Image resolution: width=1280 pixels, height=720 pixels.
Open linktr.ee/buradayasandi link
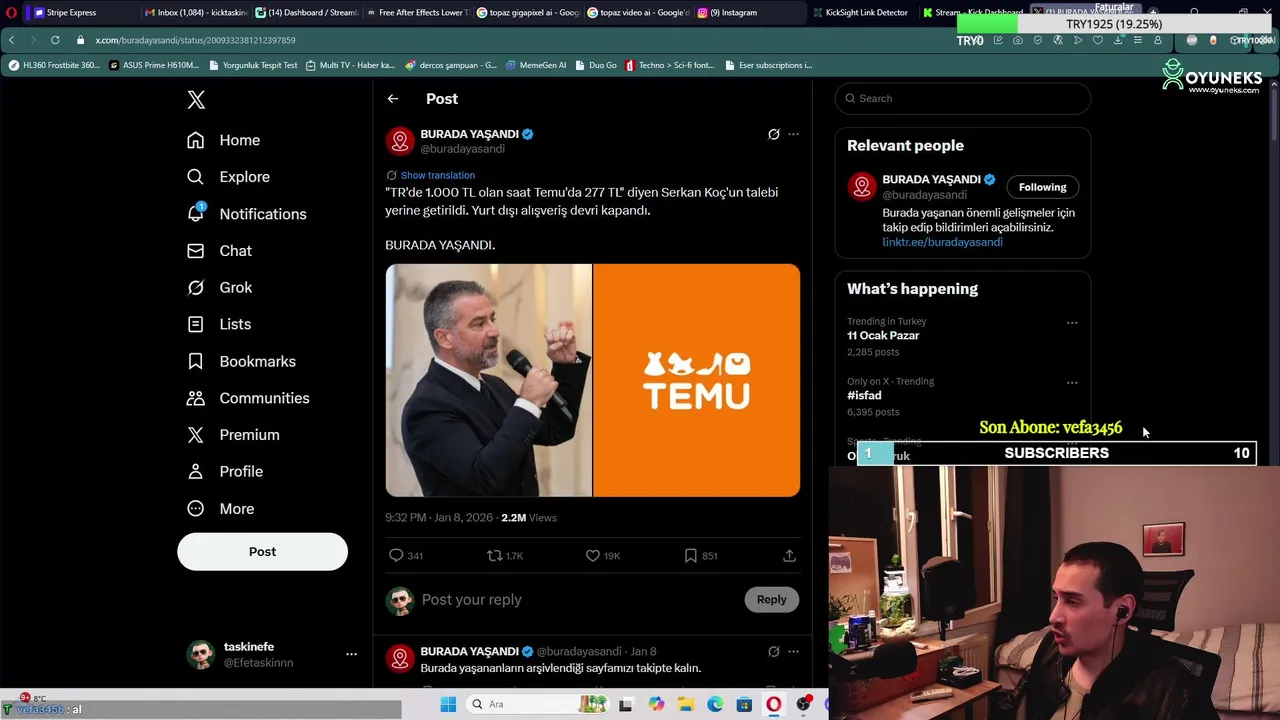pos(942,242)
